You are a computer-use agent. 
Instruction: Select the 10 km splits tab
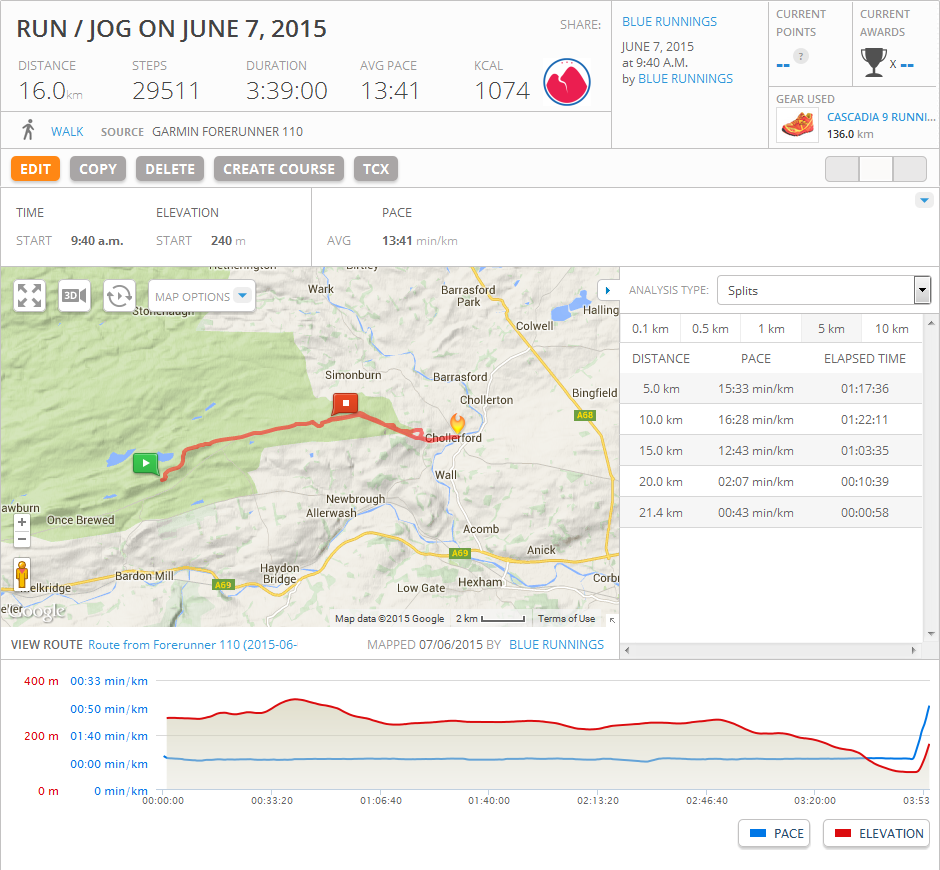pyautogui.click(x=891, y=329)
